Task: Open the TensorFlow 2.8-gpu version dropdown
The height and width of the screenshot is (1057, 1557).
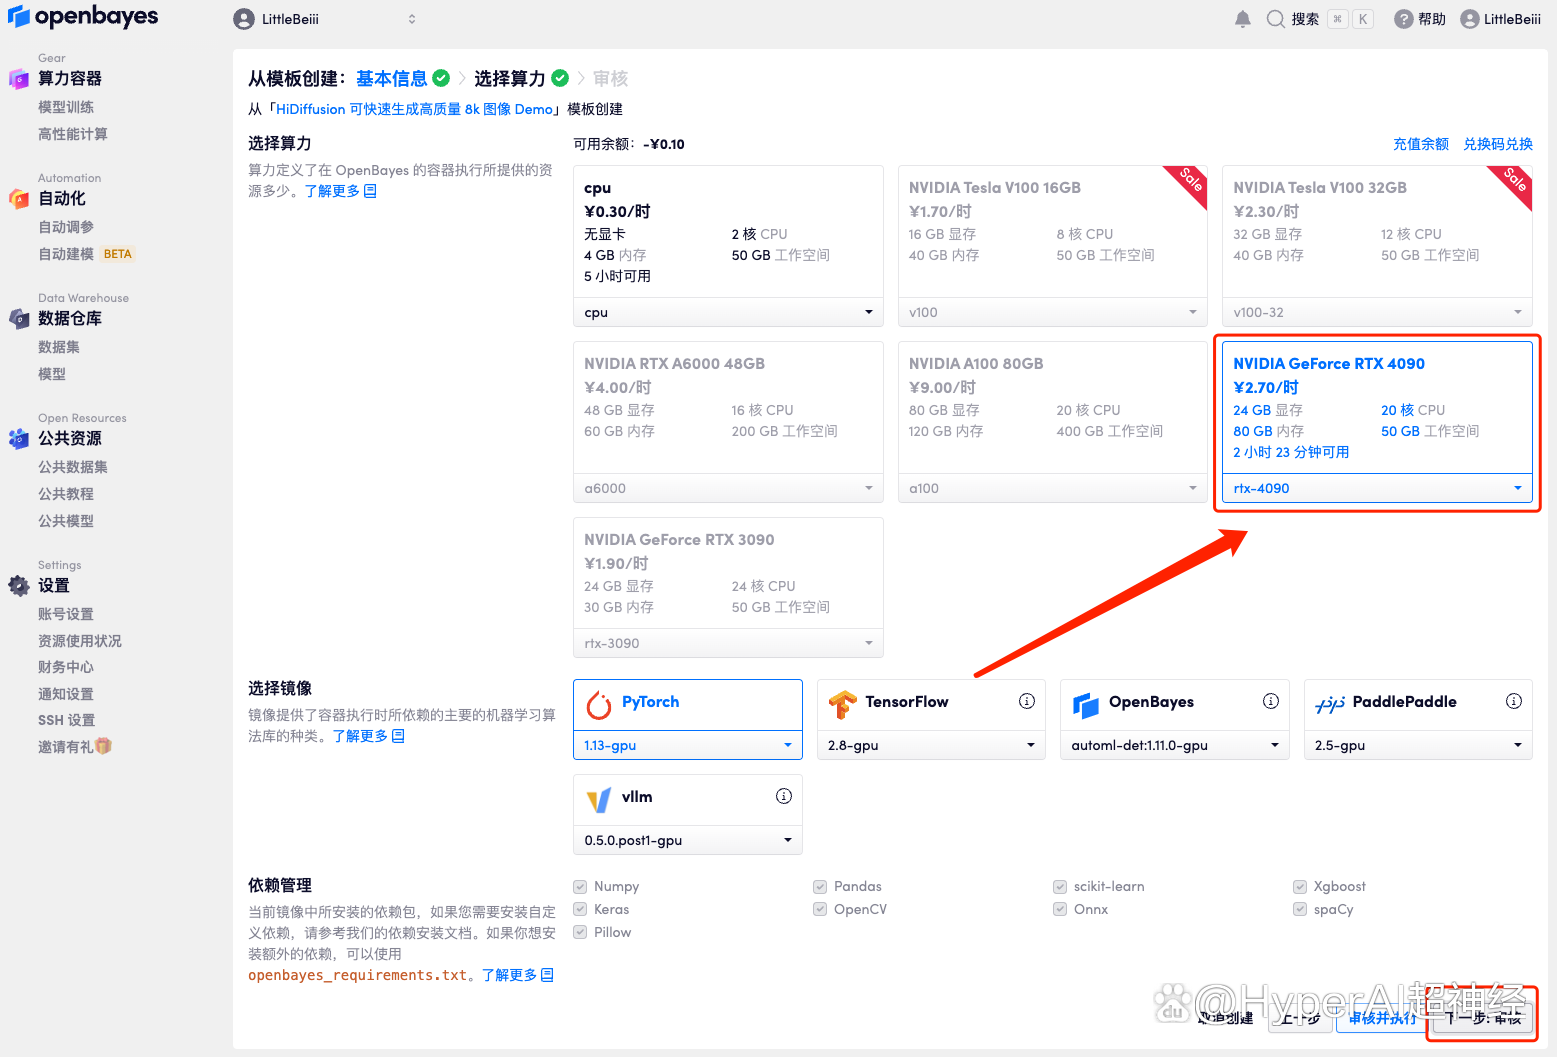Action: [x=931, y=745]
